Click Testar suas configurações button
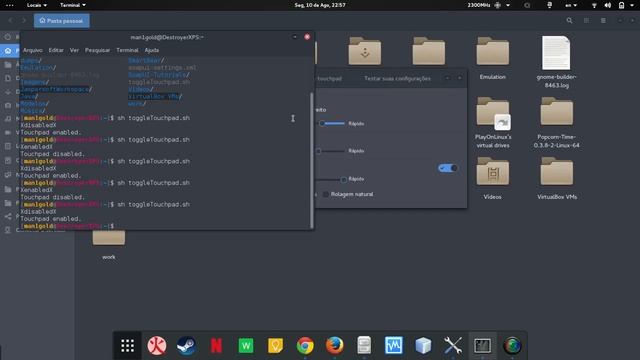 [x=397, y=78]
